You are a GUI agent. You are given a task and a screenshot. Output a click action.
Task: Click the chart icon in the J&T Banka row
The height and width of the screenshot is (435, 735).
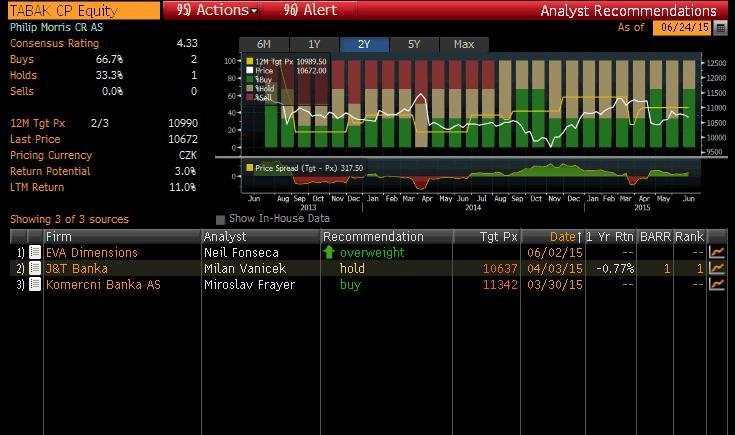coord(717,268)
